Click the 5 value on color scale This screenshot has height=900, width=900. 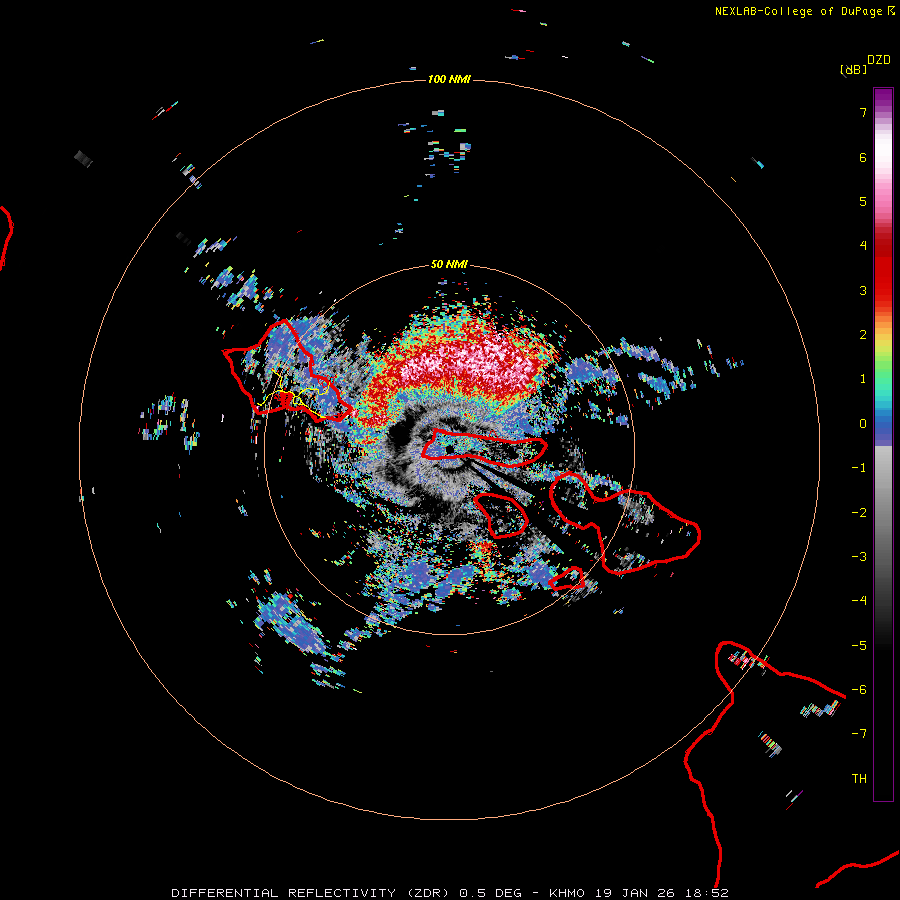[863, 201]
